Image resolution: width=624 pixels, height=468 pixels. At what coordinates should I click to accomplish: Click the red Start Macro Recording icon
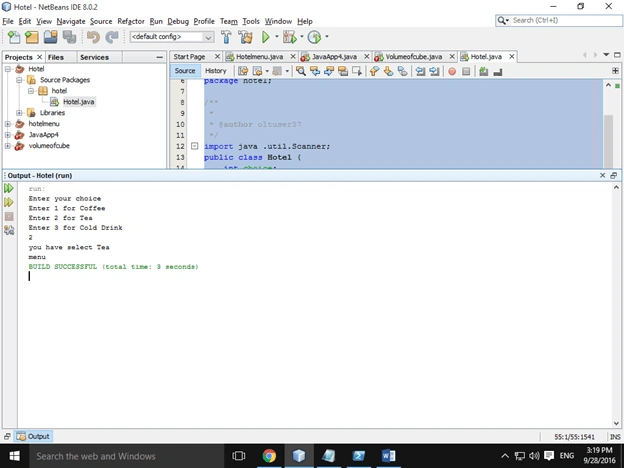point(452,72)
